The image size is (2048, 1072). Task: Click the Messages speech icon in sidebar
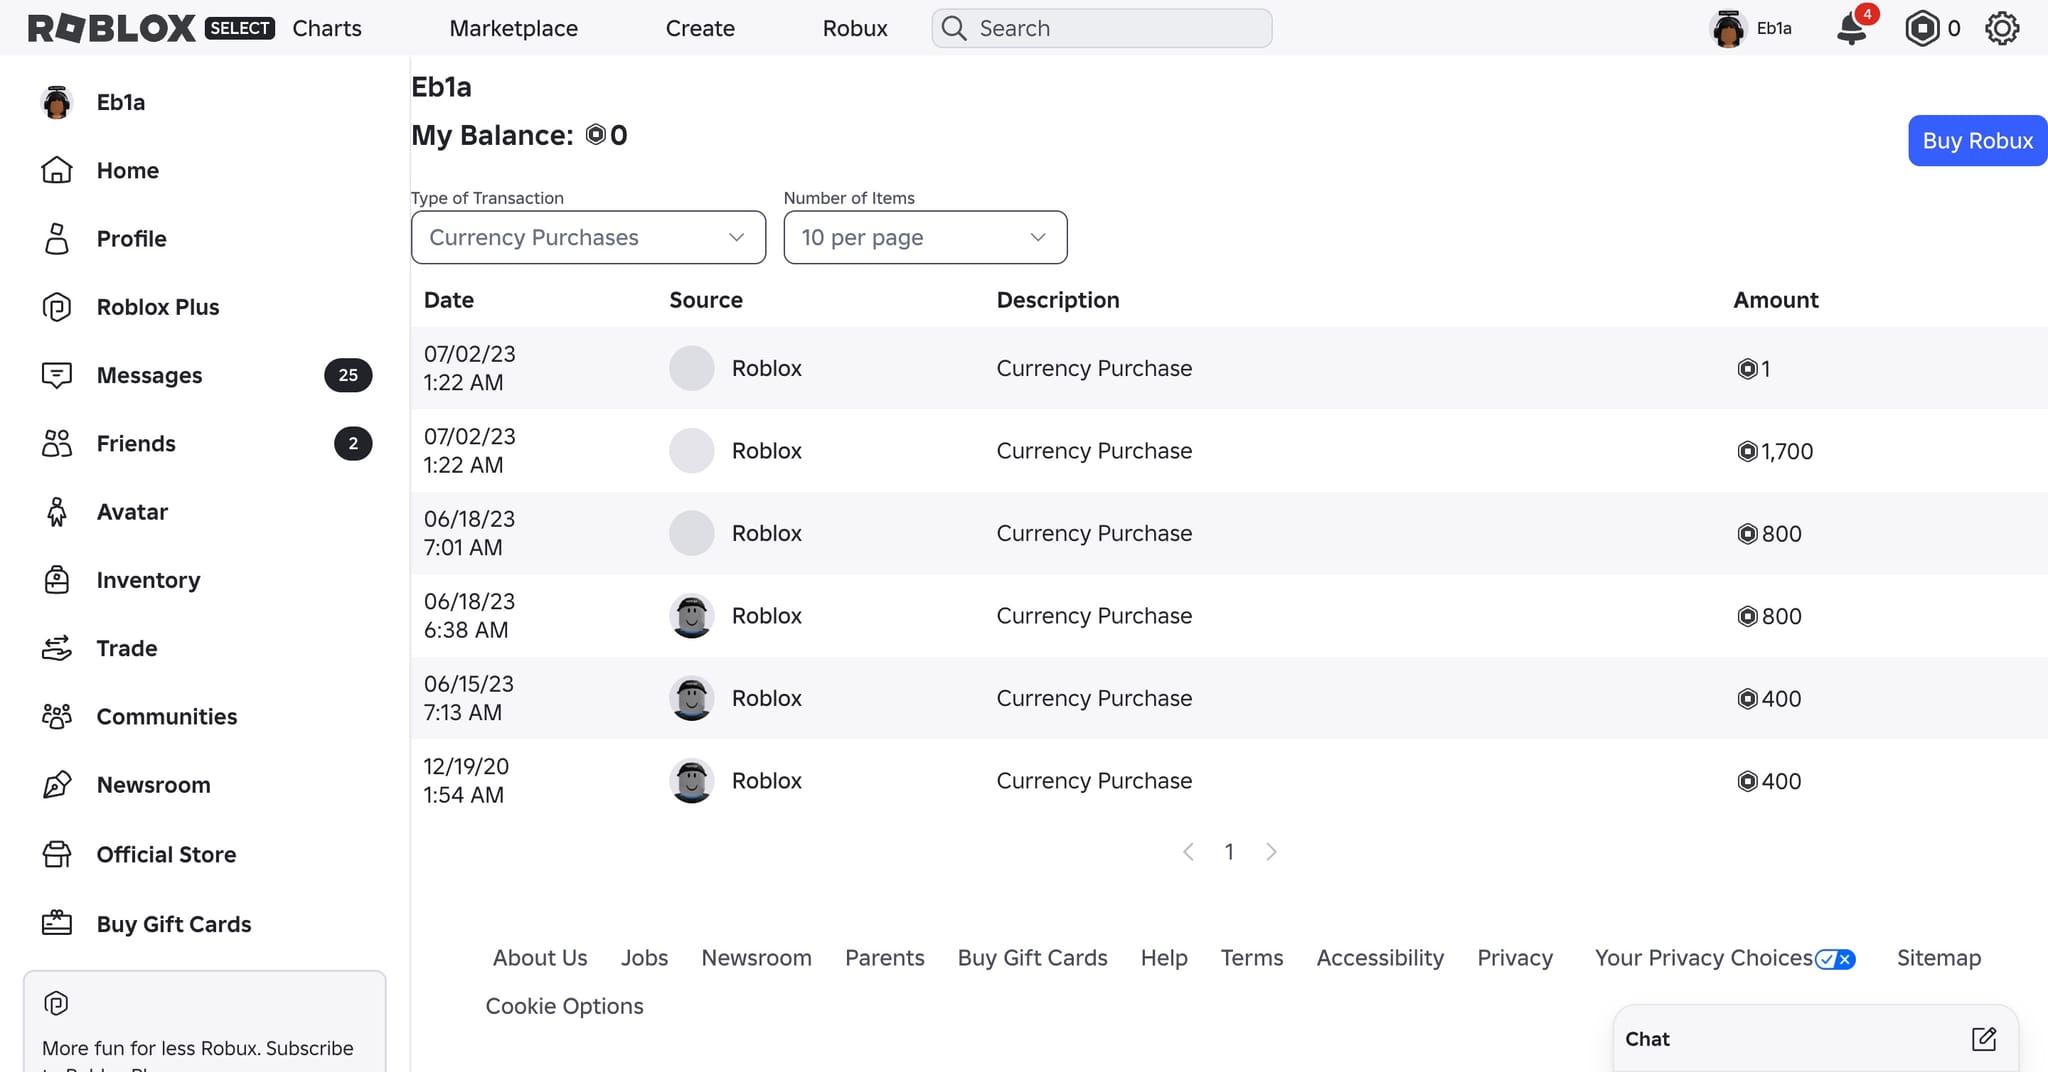(57, 375)
